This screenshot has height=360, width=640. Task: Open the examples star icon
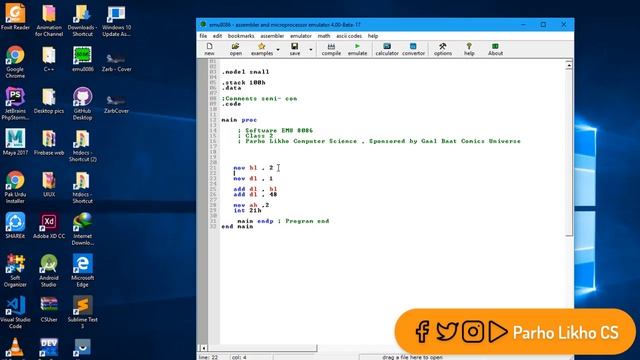(x=262, y=49)
